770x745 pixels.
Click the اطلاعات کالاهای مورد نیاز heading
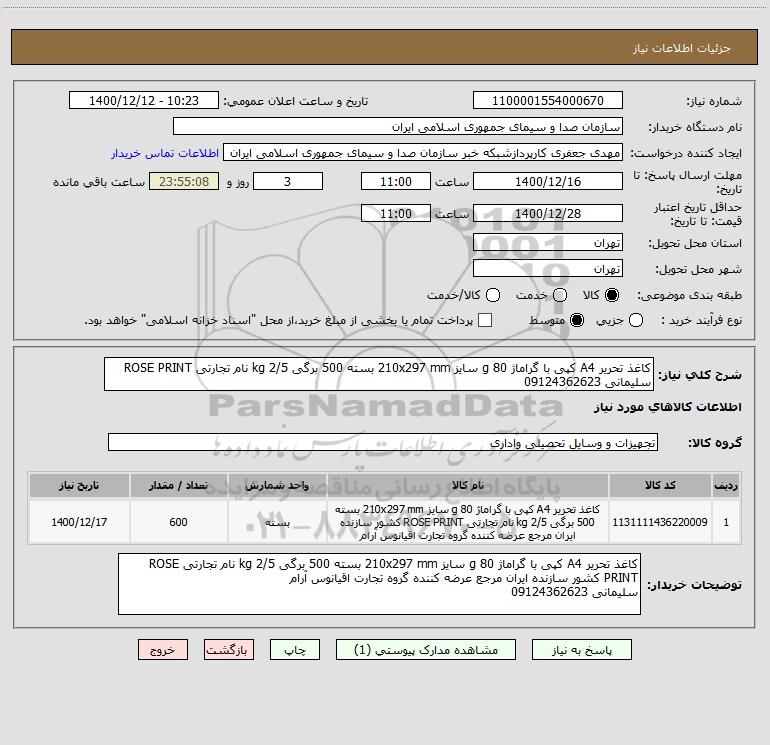coord(668,407)
